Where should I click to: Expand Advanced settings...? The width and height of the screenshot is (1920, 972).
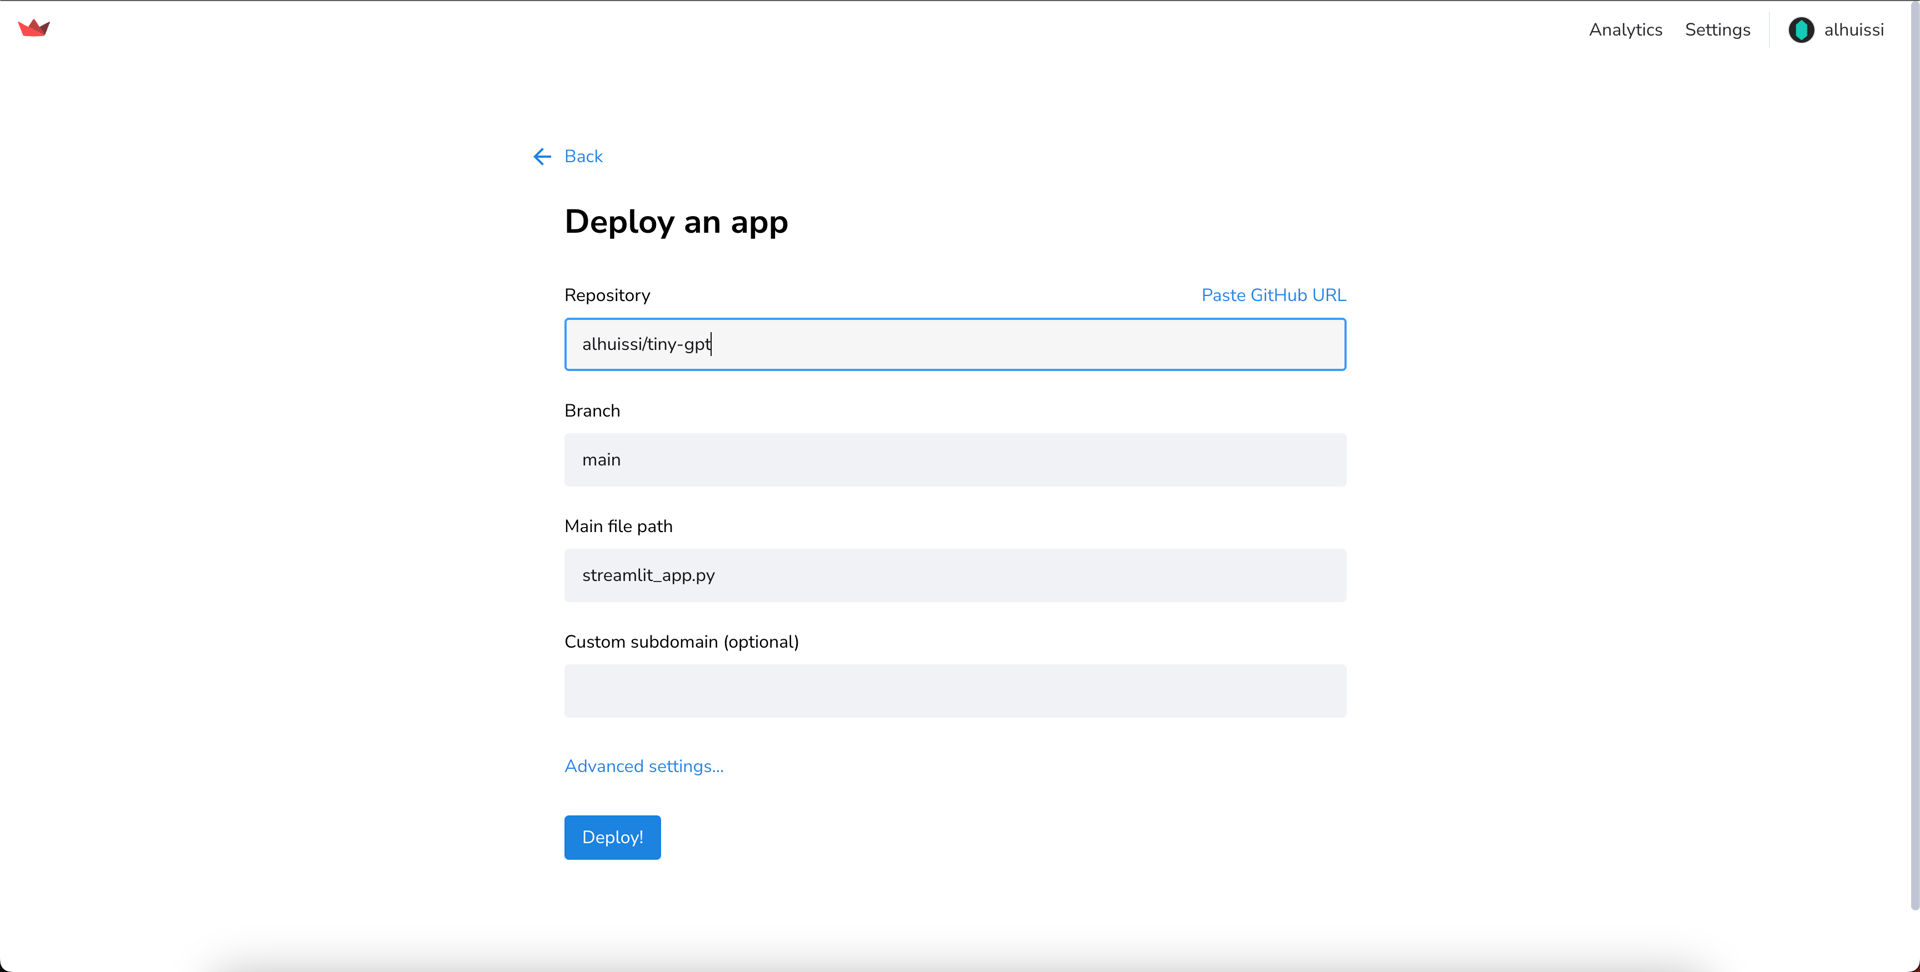pyautogui.click(x=644, y=766)
